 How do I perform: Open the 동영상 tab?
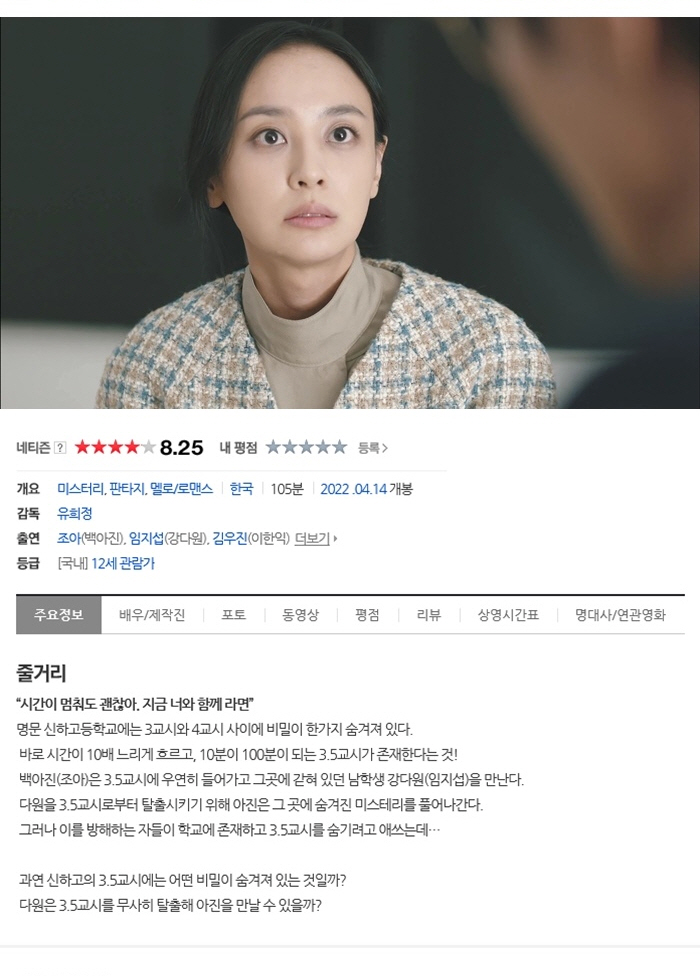point(301,615)
